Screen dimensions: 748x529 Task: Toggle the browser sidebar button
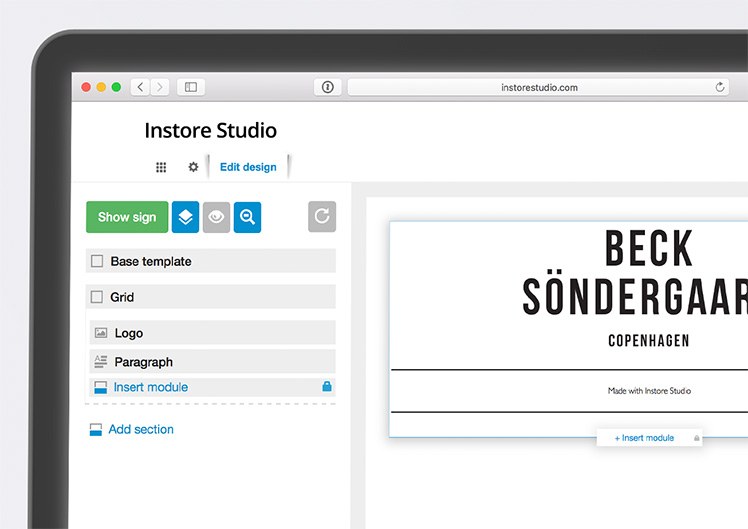pyautogui.click(x=191, y=87)
